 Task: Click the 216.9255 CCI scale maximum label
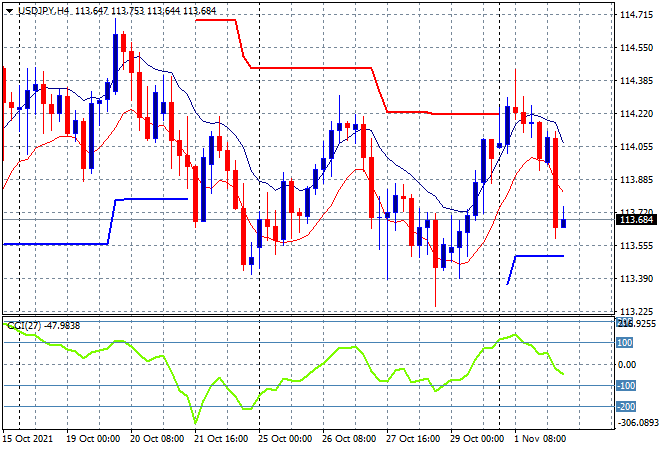tap(636, 323)
